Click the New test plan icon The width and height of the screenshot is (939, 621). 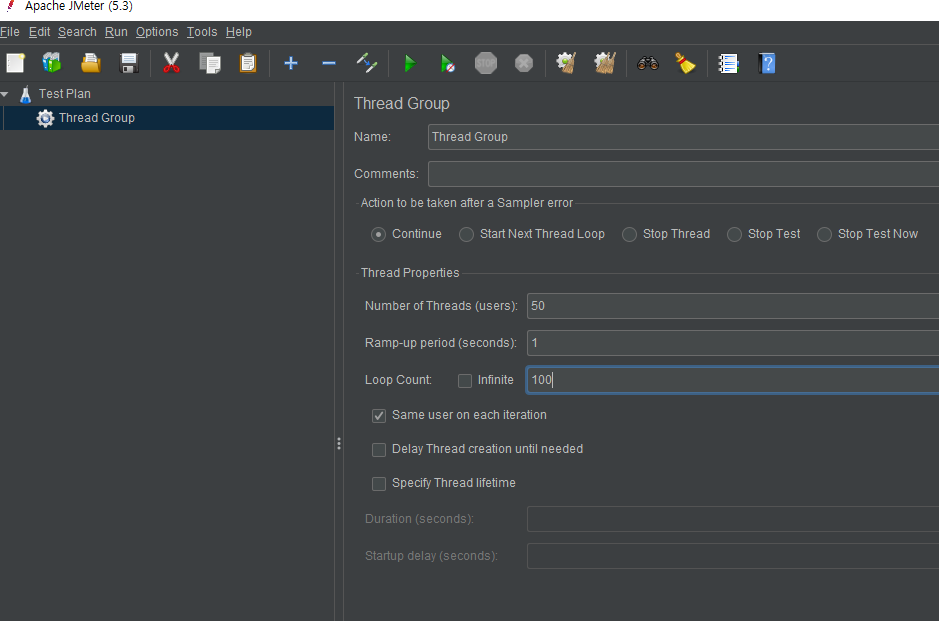(16, 63)
